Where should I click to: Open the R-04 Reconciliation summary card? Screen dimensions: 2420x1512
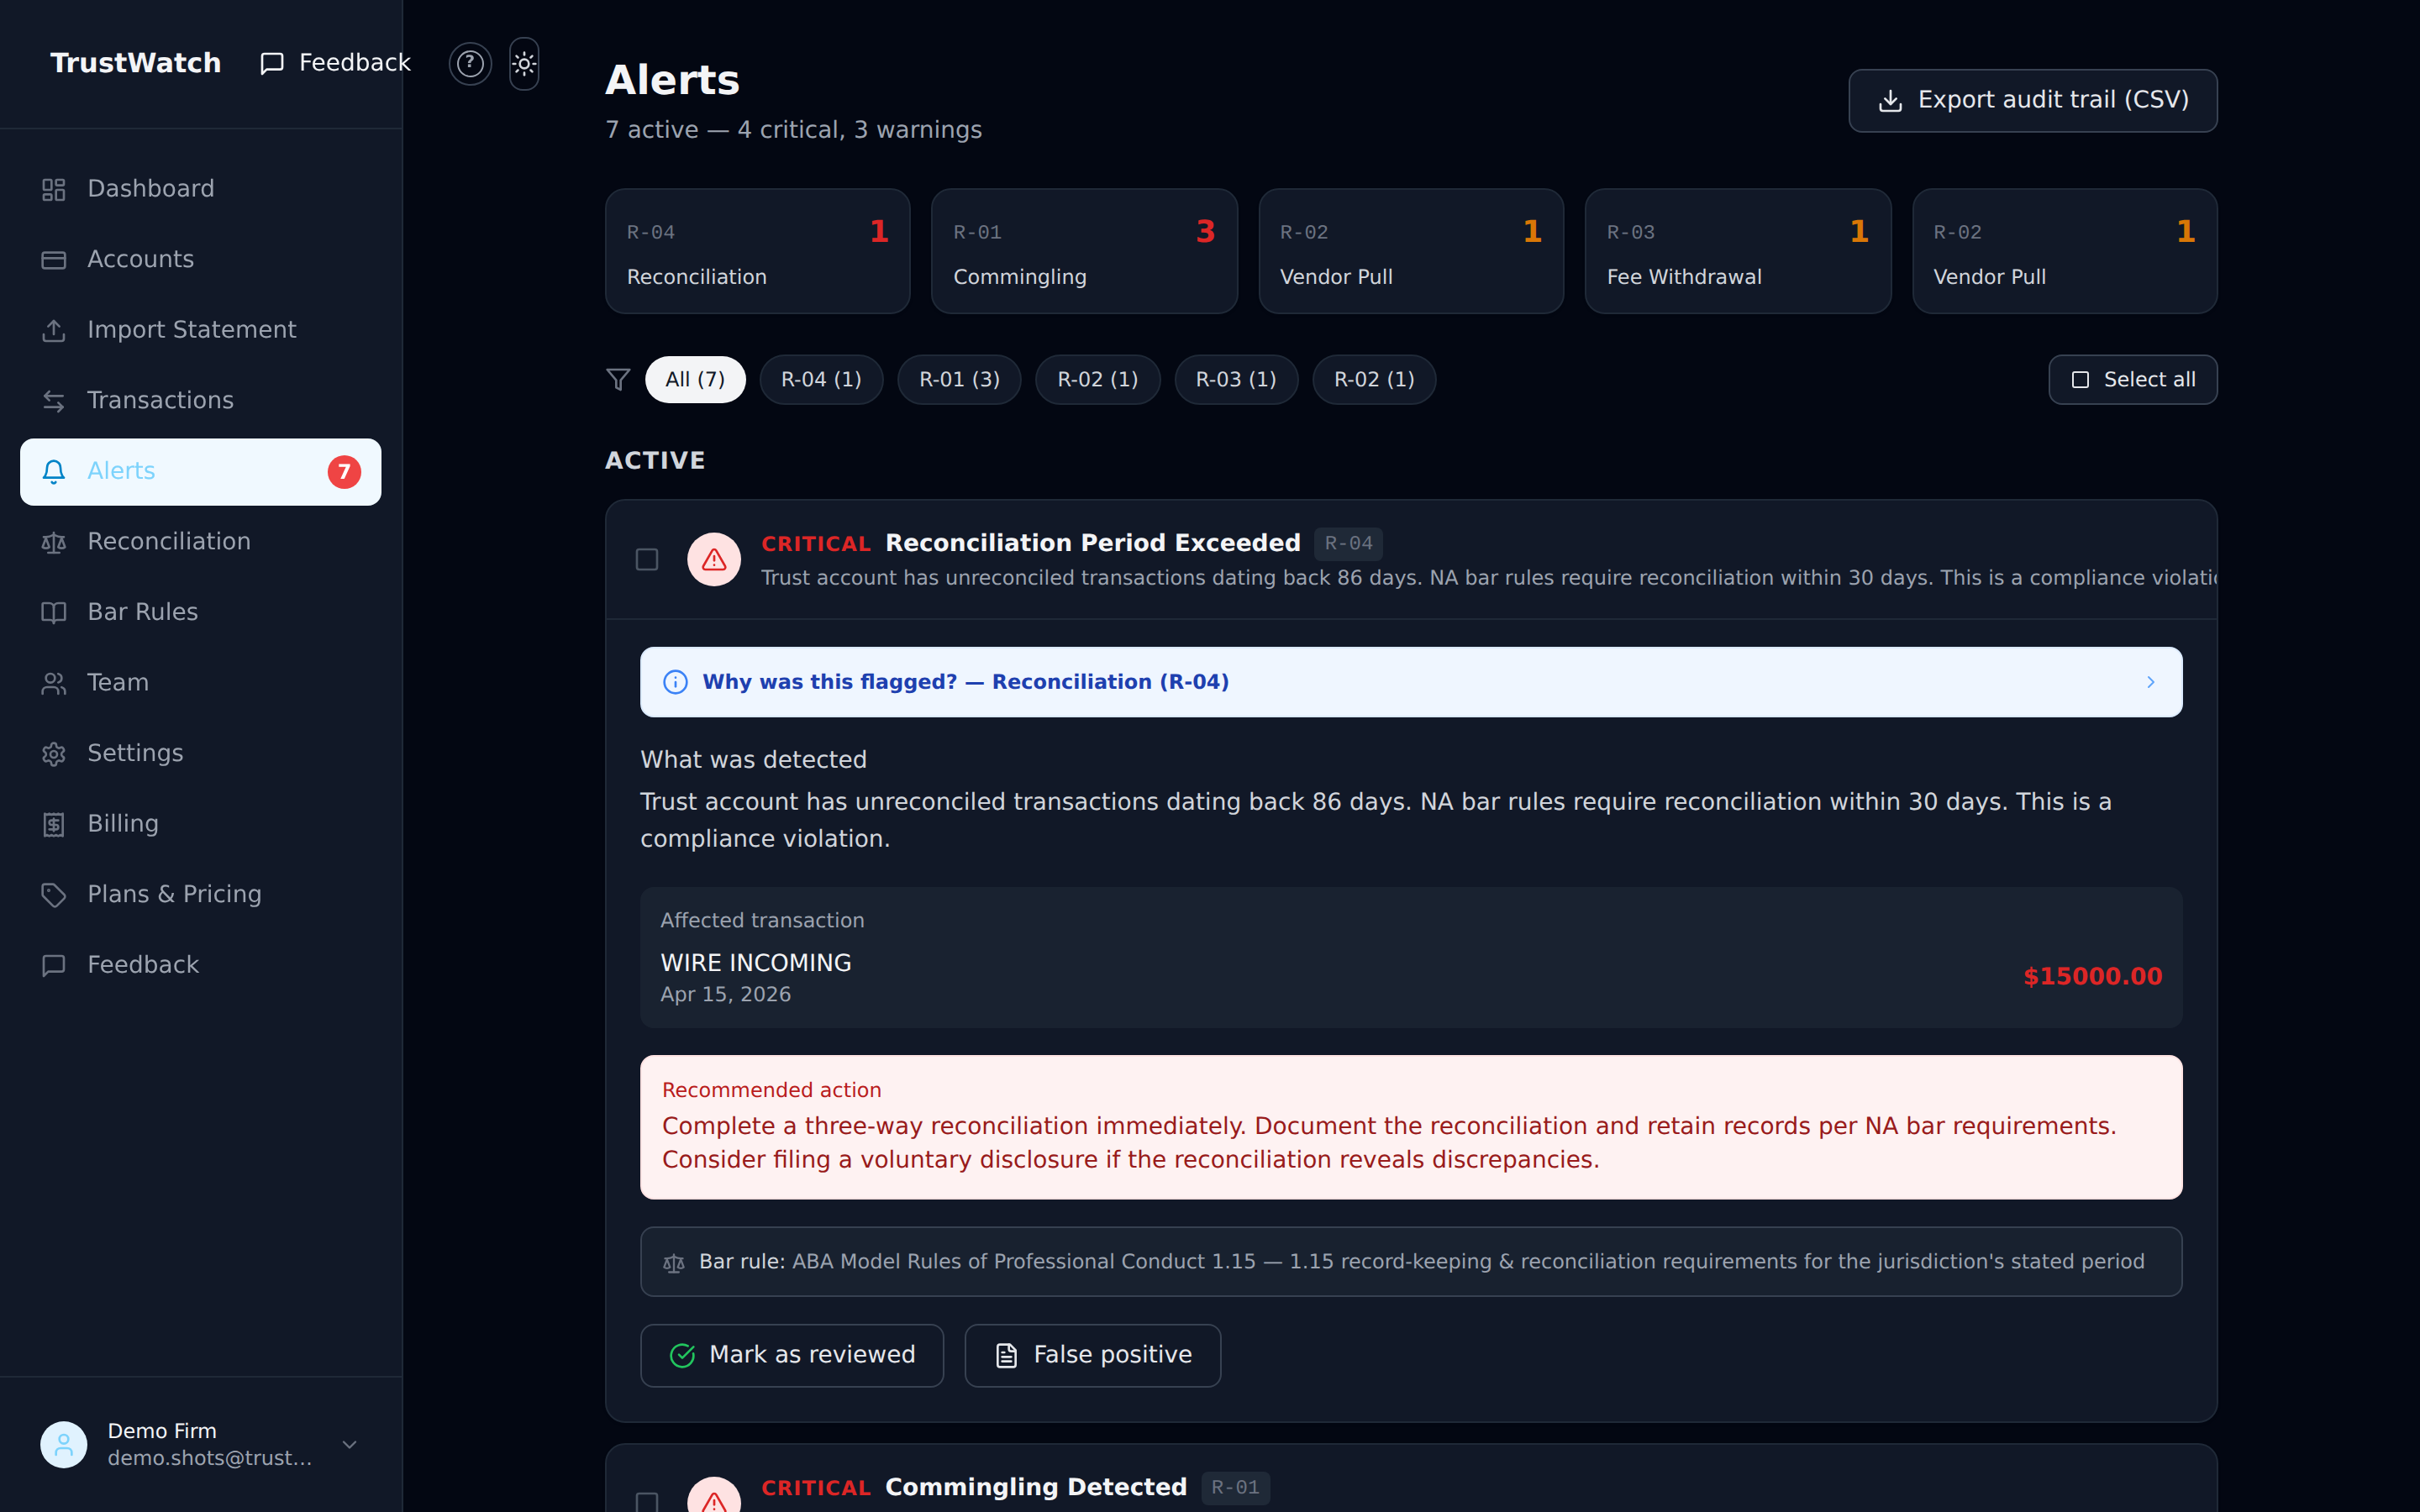click(x=758, y=251)
